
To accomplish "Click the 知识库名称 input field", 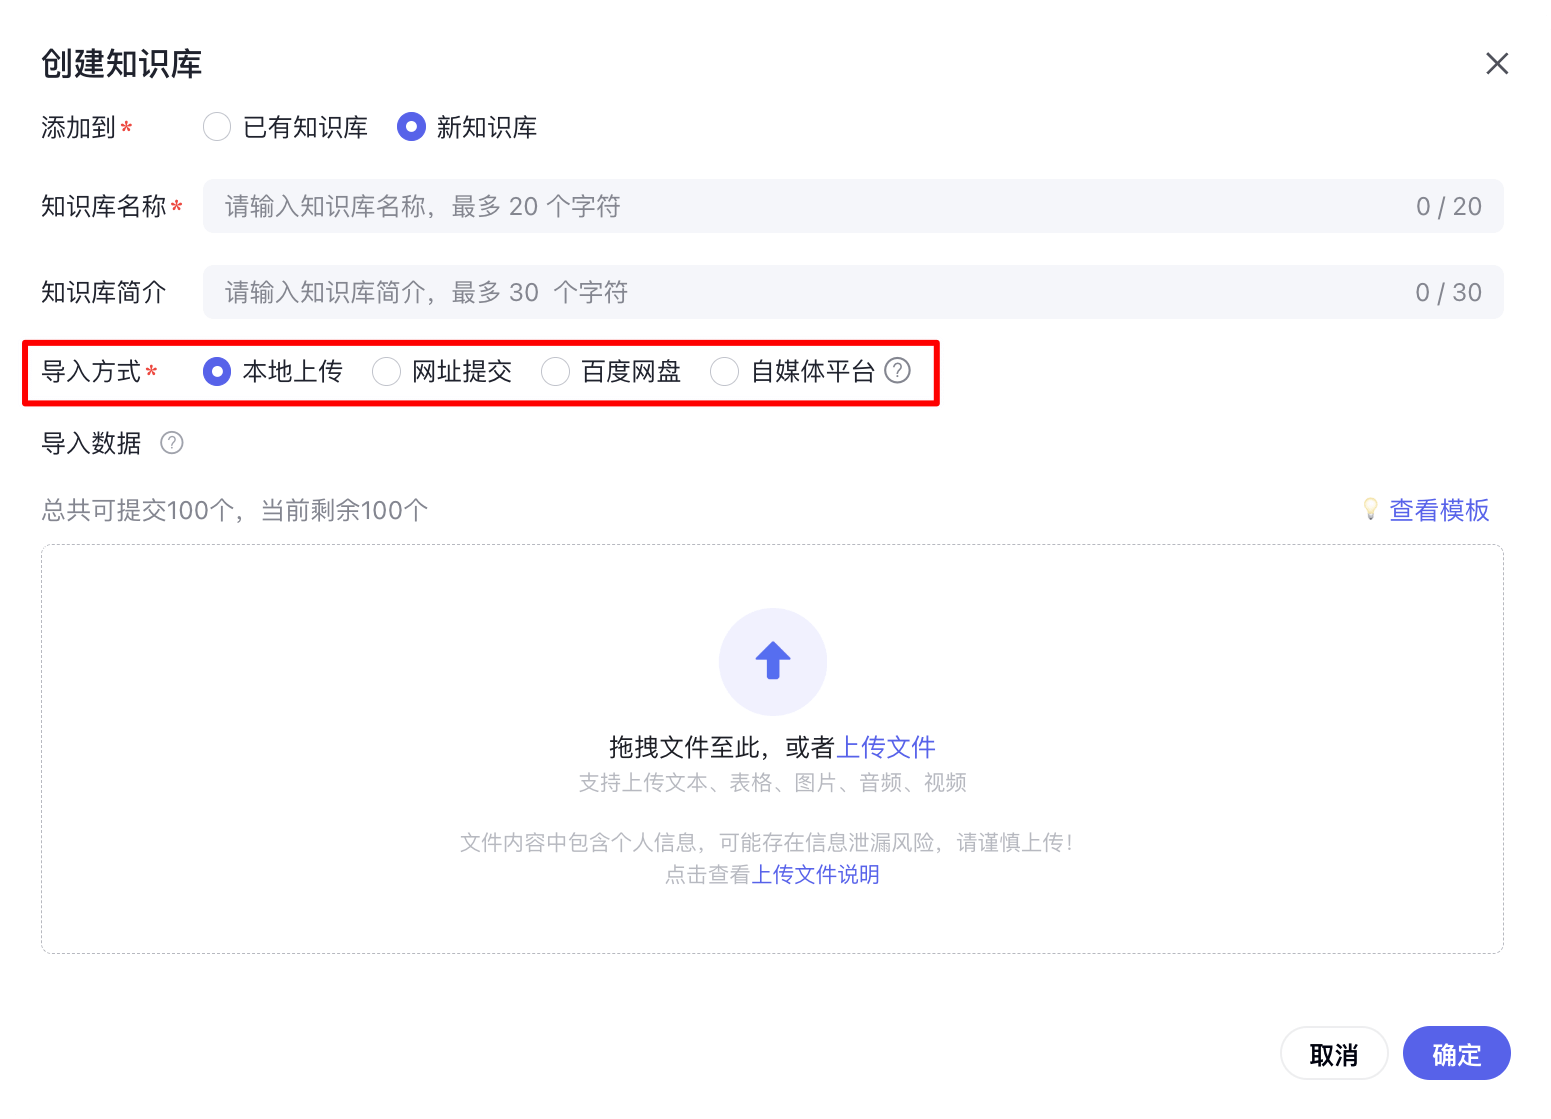I will click(700, 206).
